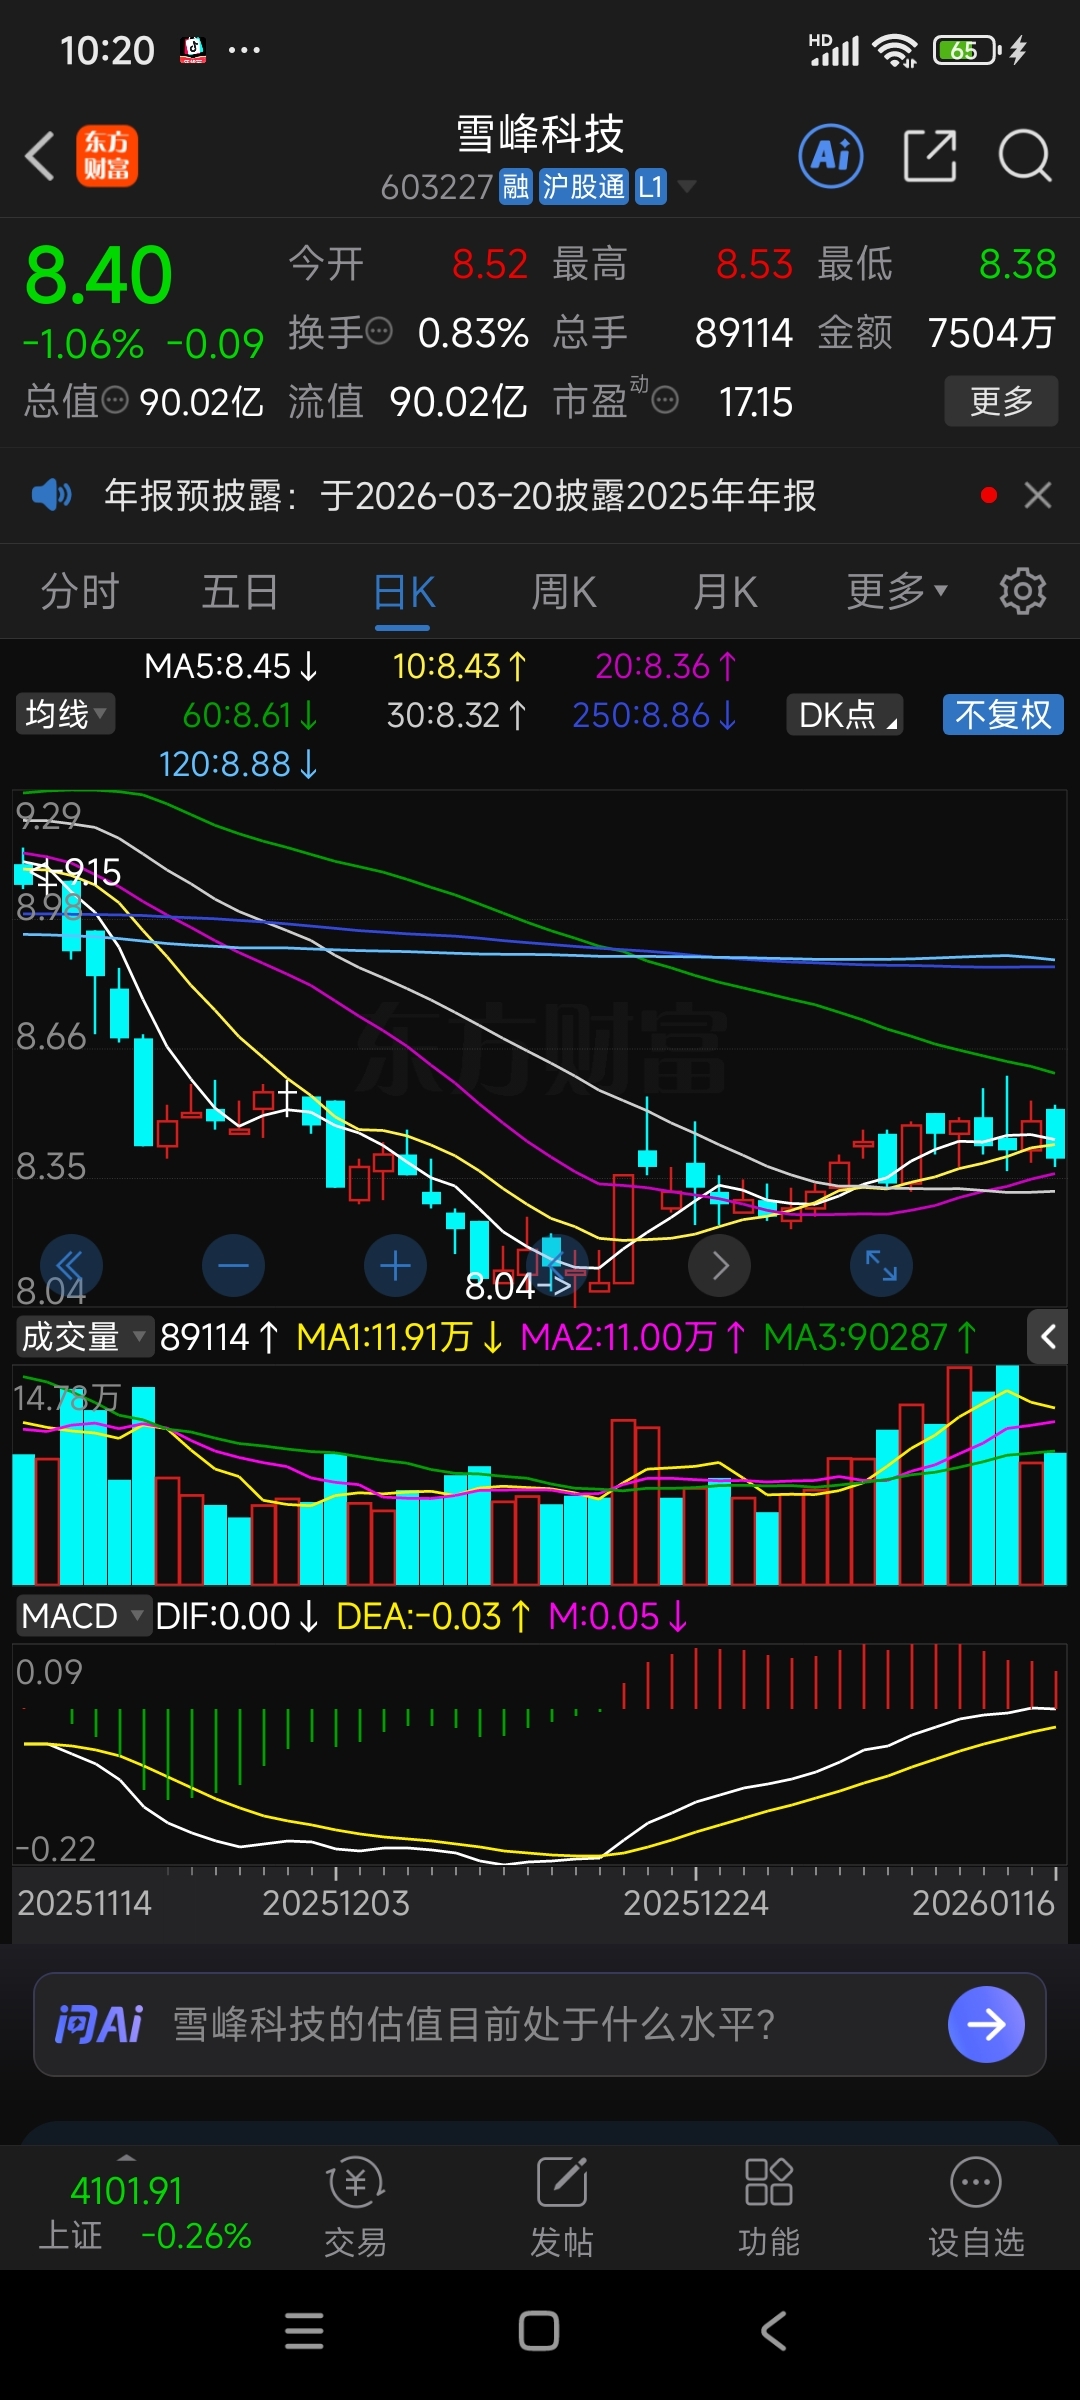
Task: Tap the MA5:8.45 indicator value
Action: [231, 666]
